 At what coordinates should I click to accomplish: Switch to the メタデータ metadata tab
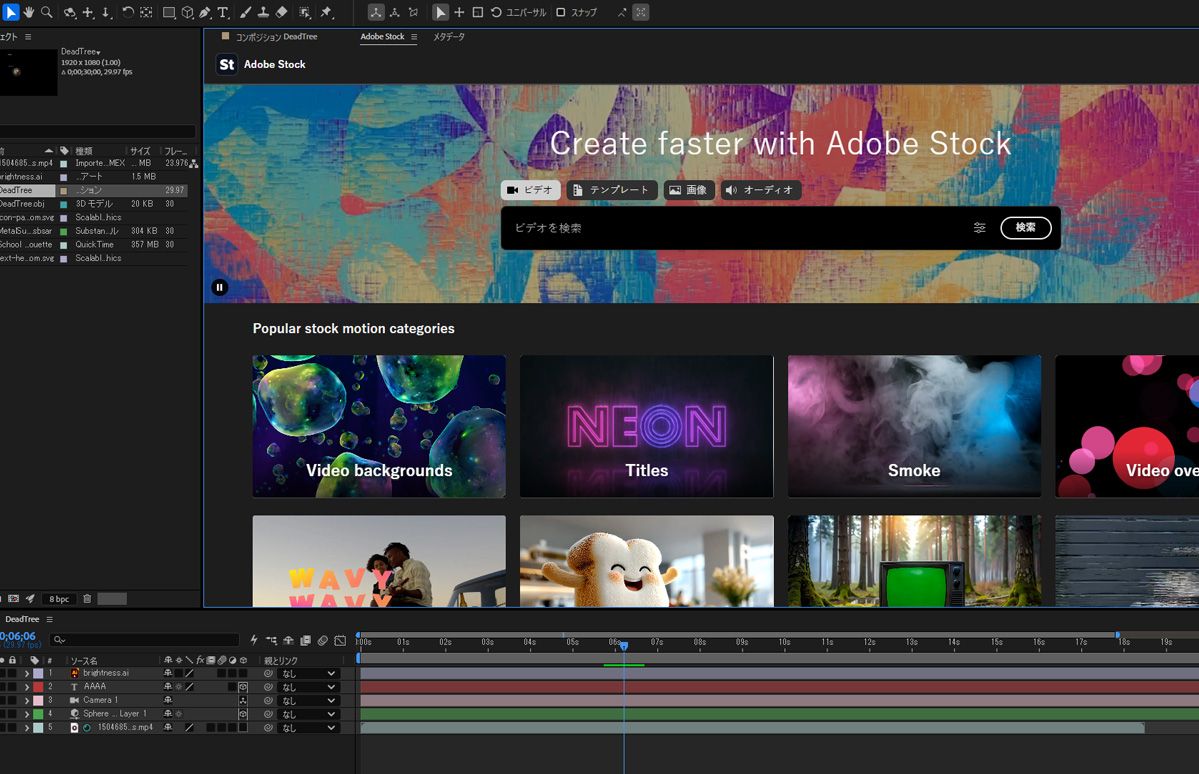pyautogui.click(x=449, y=37)
